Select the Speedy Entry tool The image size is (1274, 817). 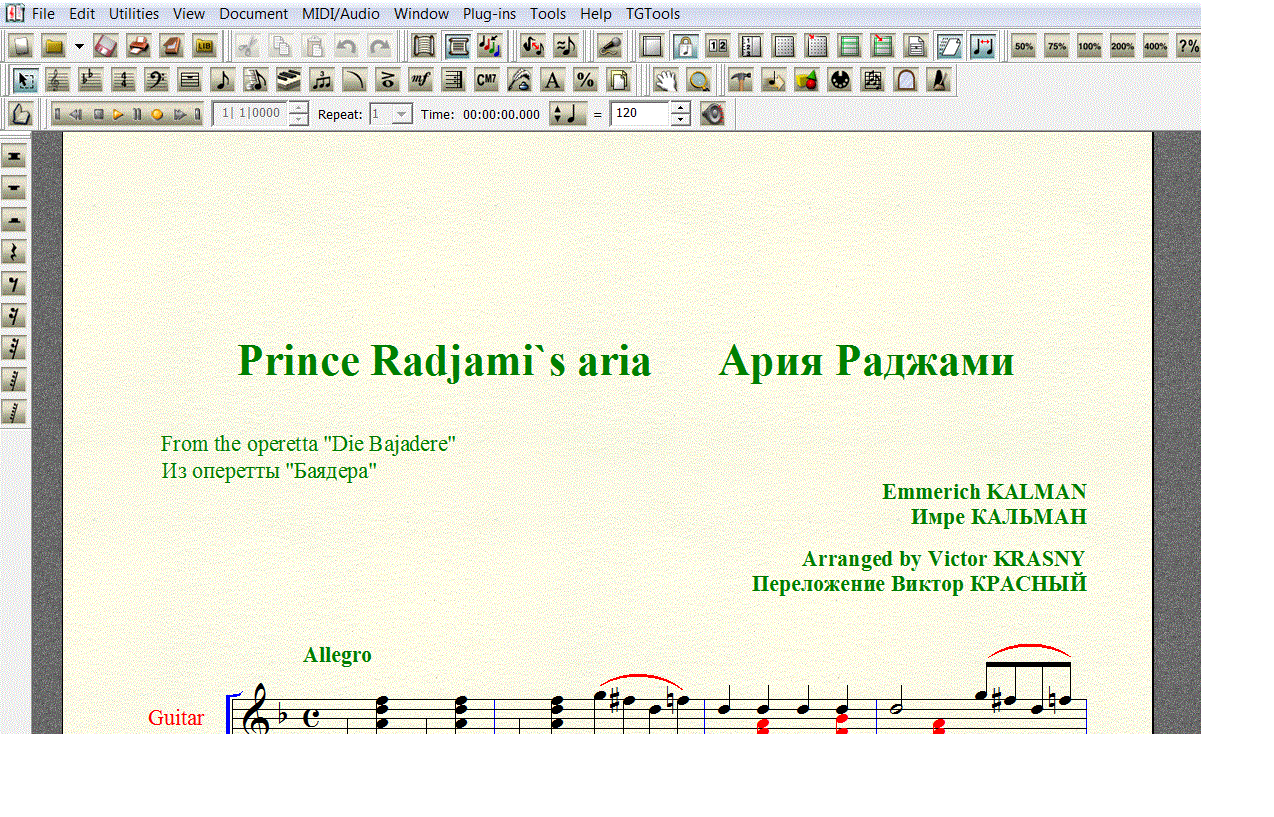coord(255,80)
